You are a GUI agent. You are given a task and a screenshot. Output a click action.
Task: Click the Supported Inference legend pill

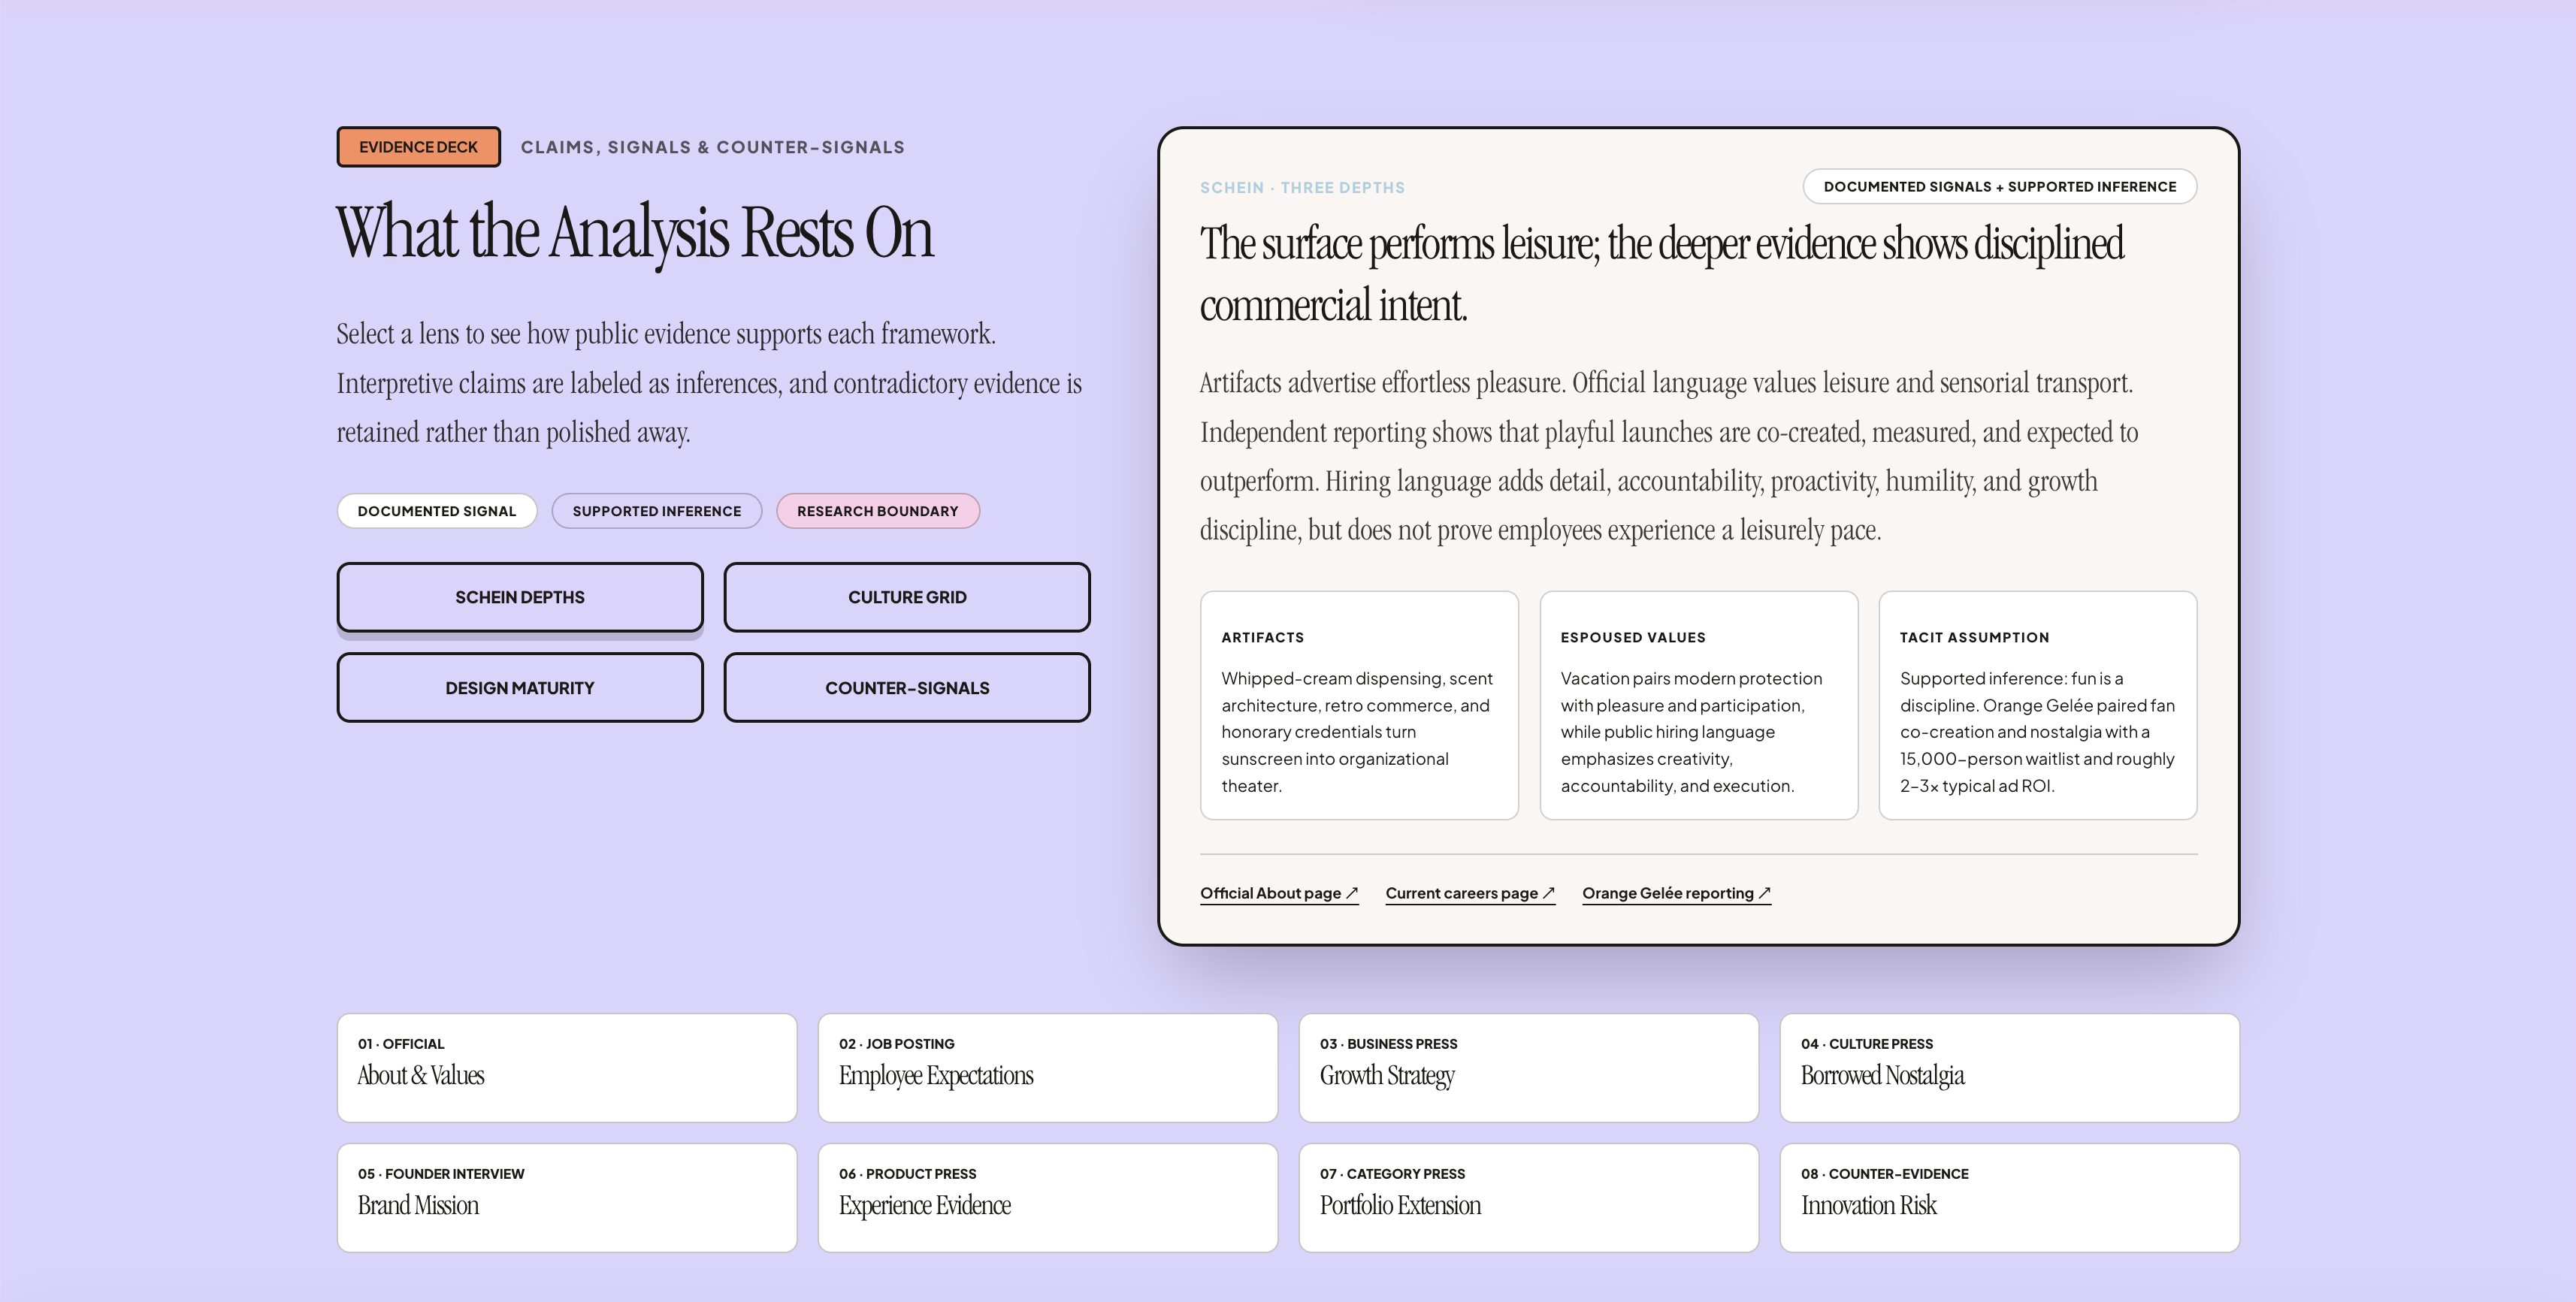coord(657,511)
